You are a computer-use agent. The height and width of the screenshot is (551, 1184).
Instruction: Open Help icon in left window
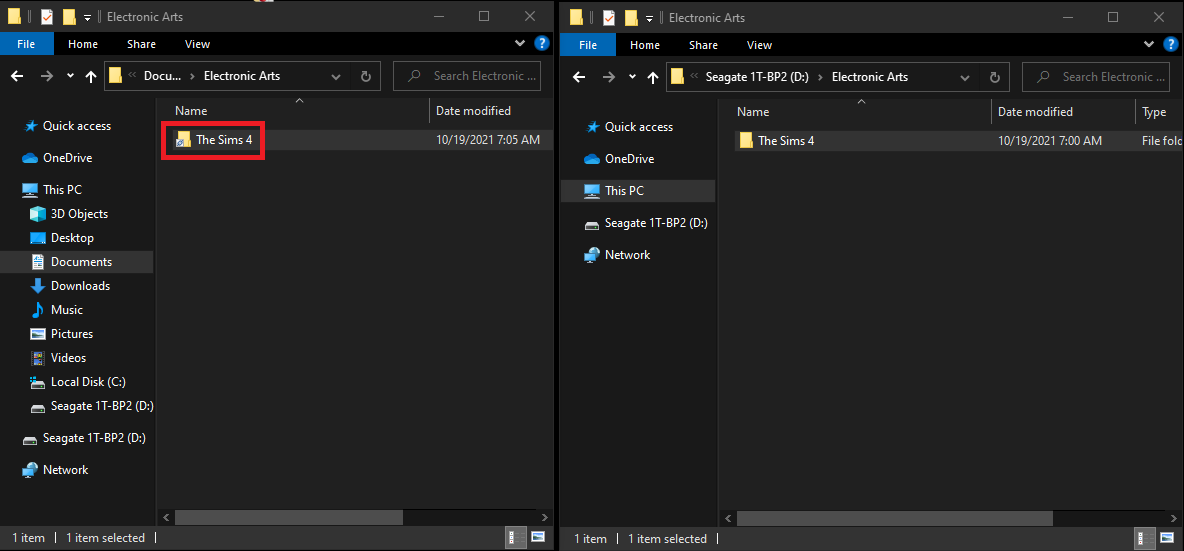pyautogui.click(x=541, y=43)
